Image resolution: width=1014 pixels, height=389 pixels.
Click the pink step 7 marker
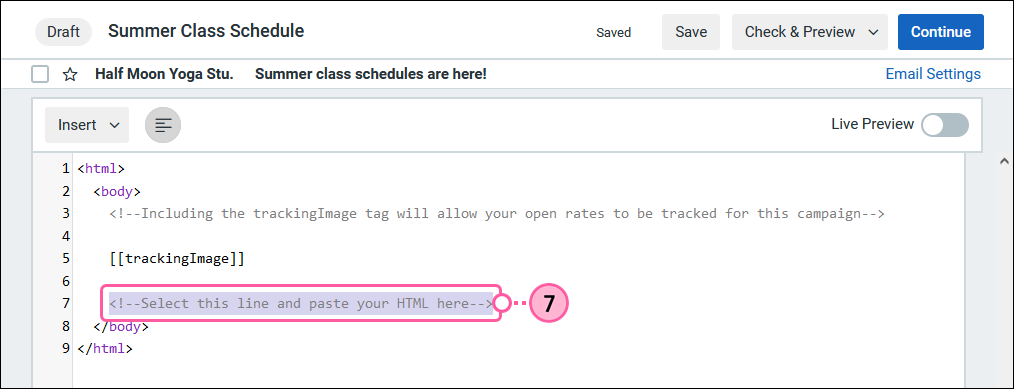548,303
